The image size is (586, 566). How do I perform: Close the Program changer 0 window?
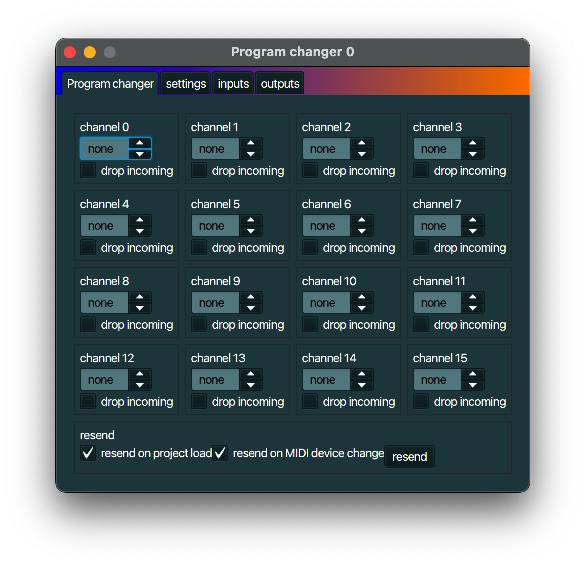[70, 52]
